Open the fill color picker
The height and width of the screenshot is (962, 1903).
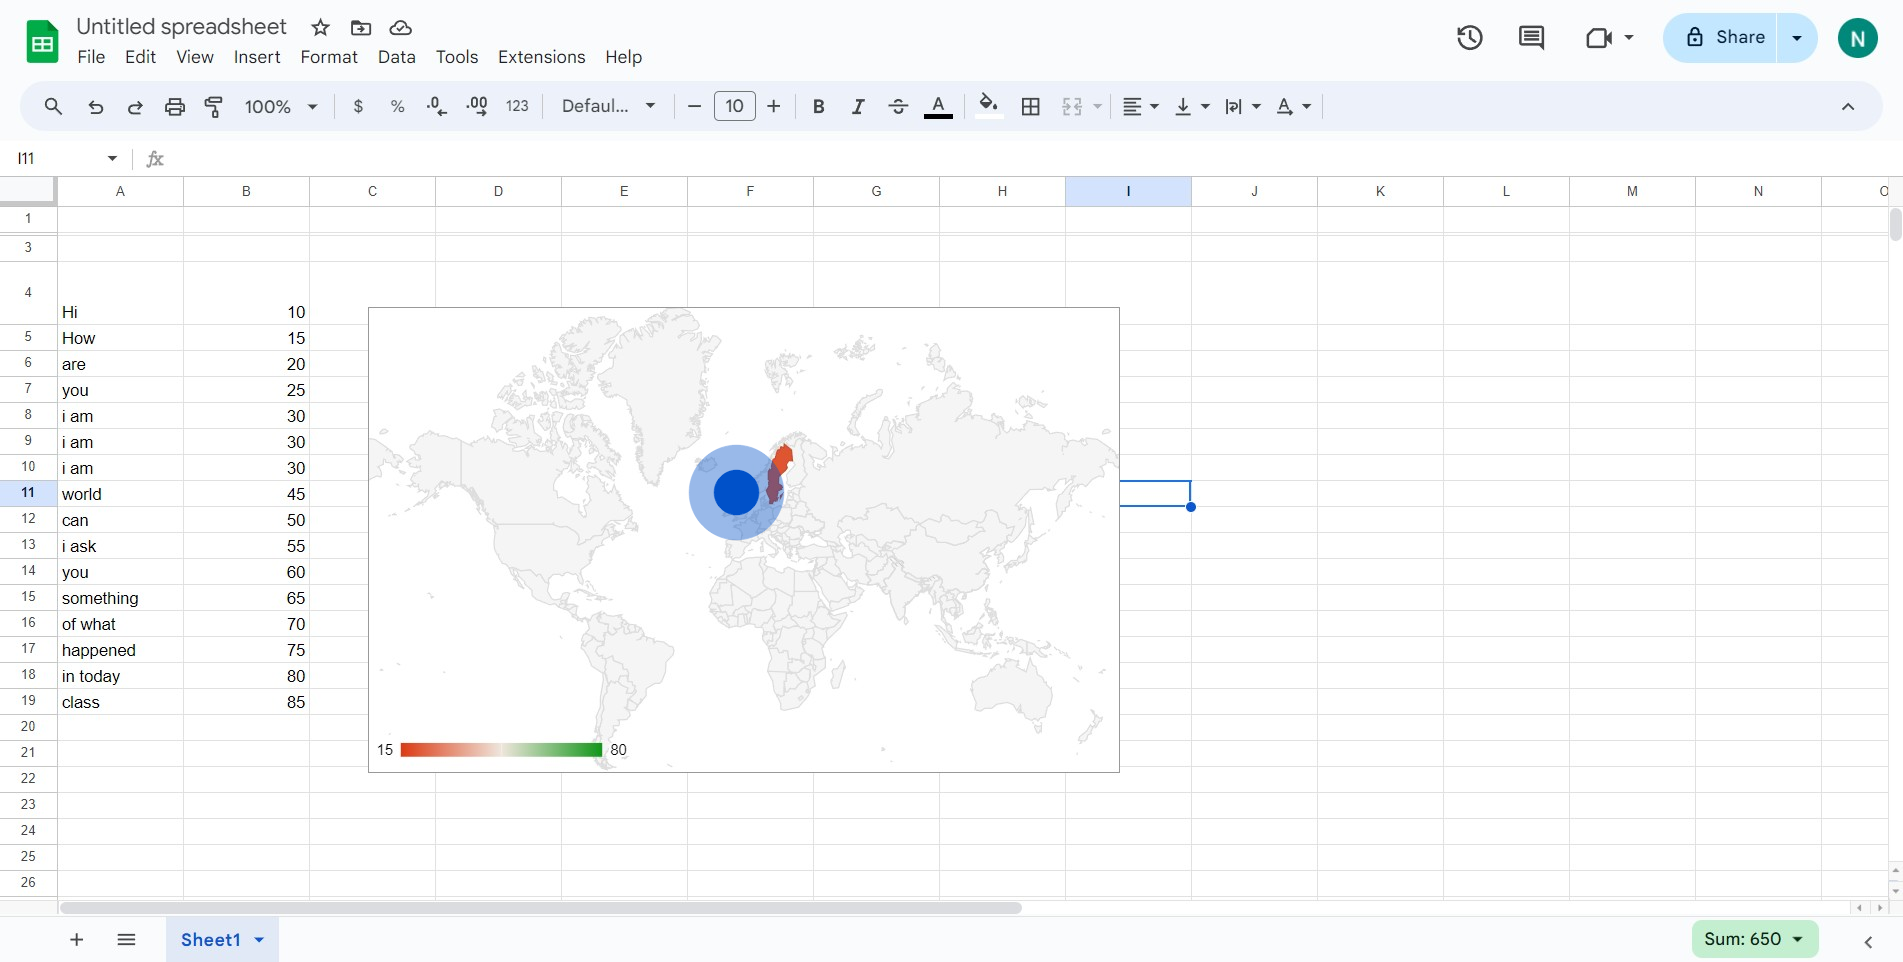pos(988,106)
